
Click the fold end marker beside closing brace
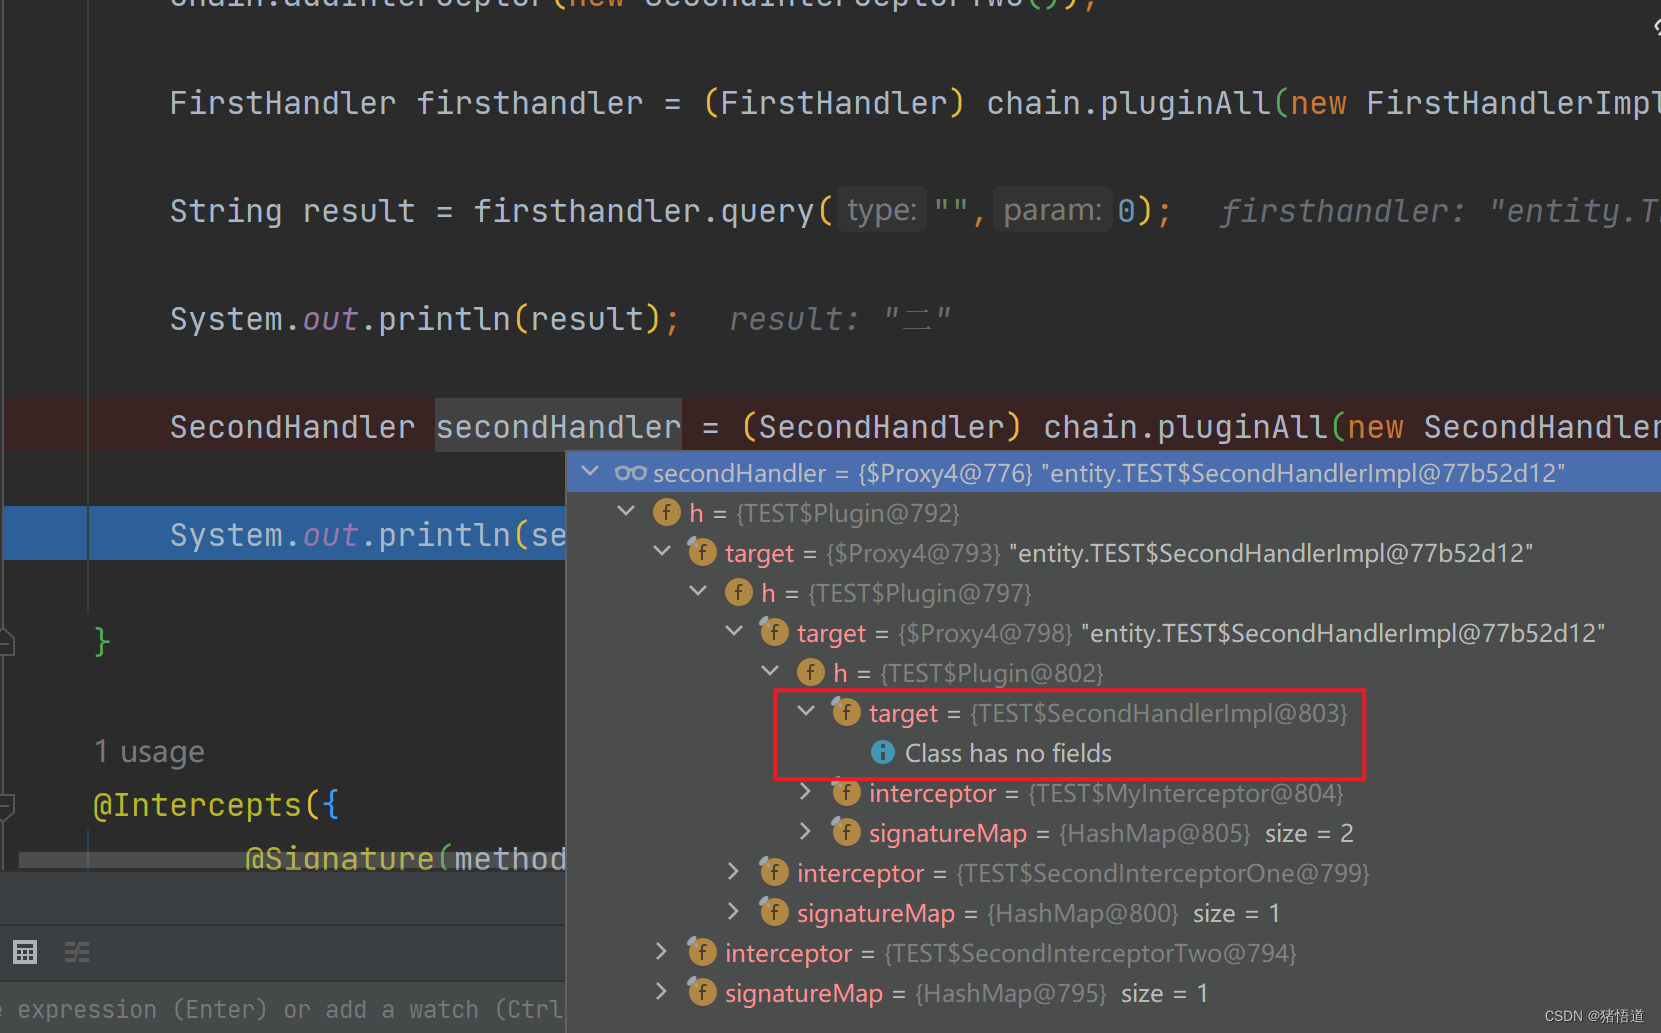coord(6,641)
